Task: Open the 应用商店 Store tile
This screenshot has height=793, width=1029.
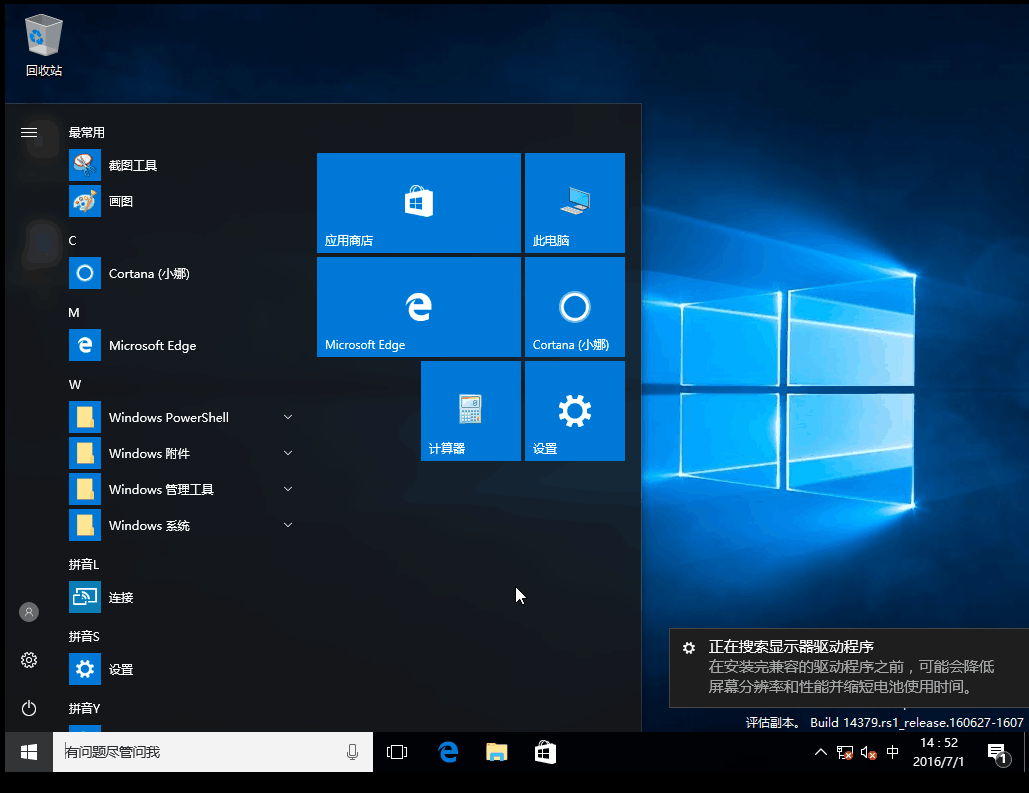Action: point(418,202)
